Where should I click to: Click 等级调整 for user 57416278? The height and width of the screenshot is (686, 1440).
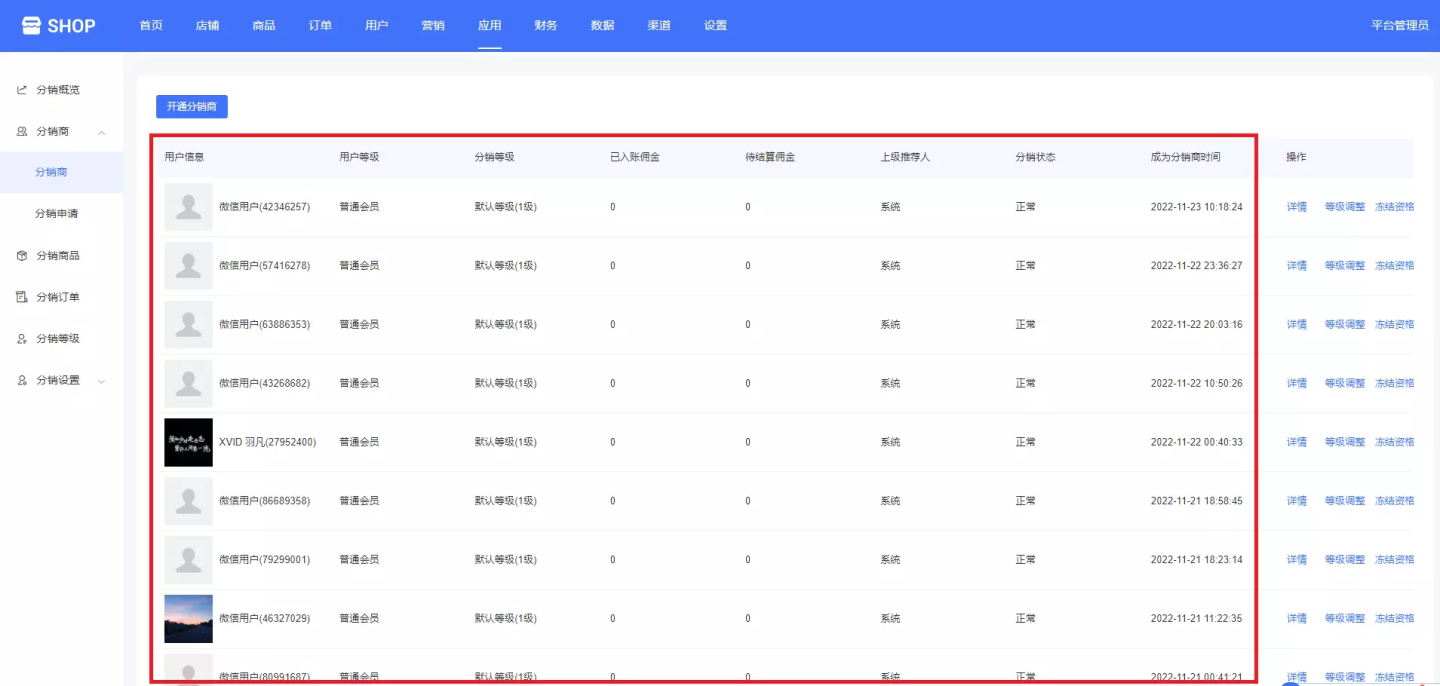coord(1345,266)
